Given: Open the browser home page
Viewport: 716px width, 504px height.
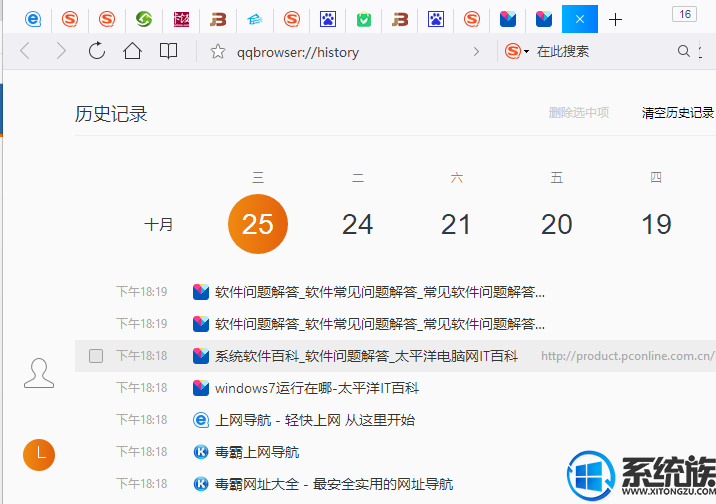Looking at the screenshot, I should point(132,51).
